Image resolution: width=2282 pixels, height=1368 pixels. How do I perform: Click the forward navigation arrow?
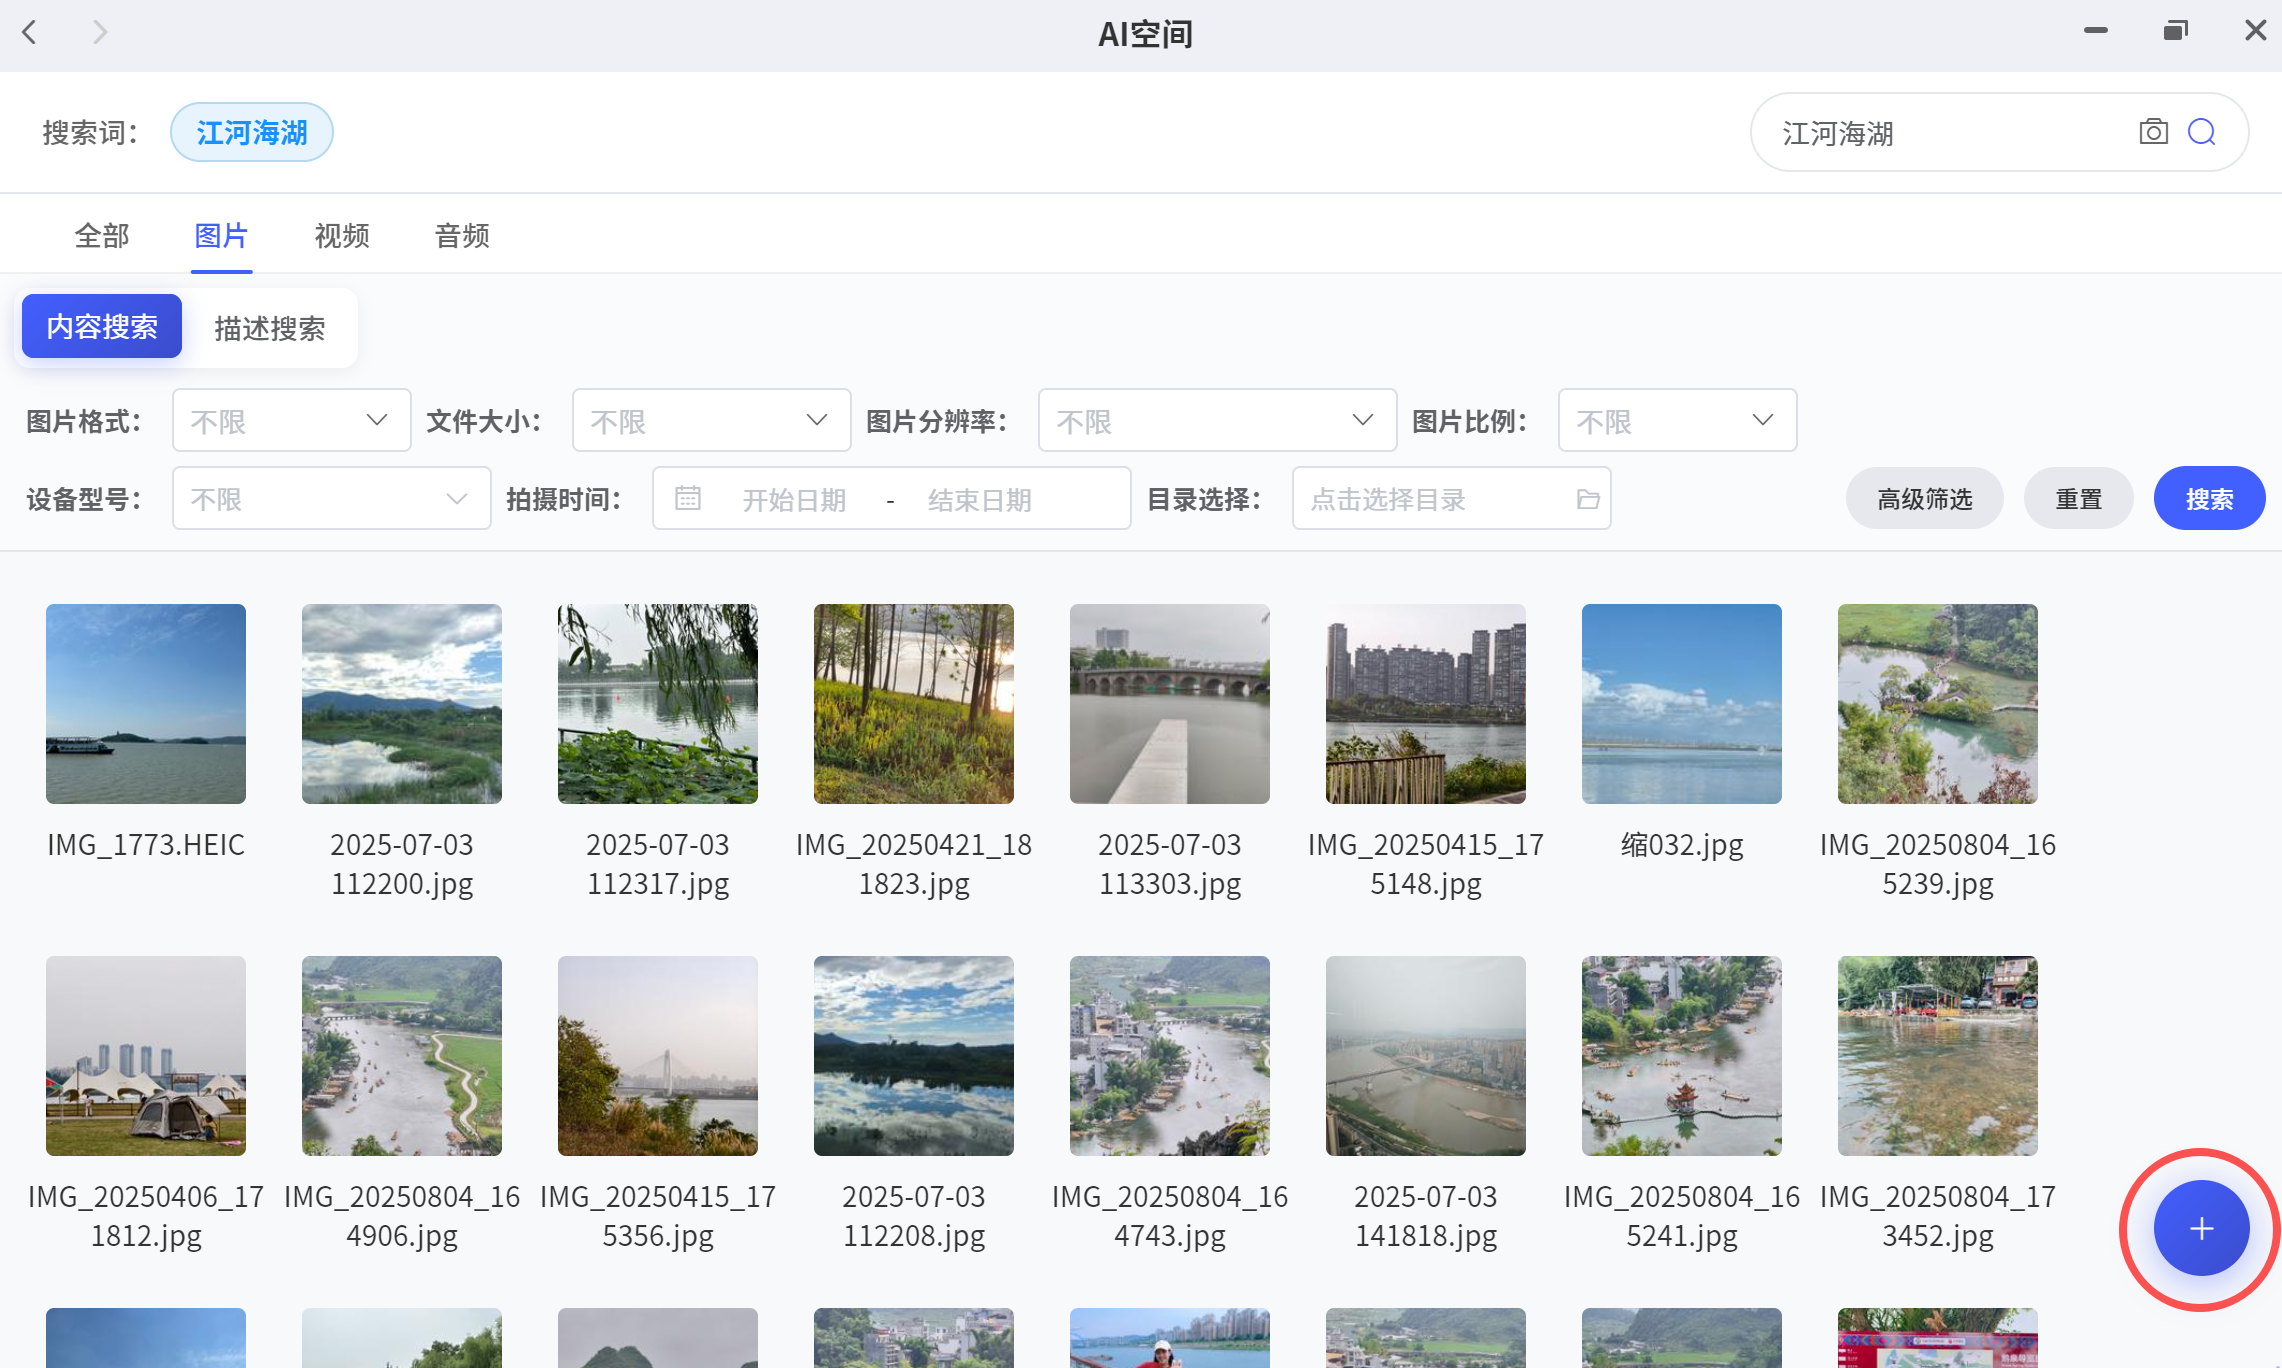99,32
